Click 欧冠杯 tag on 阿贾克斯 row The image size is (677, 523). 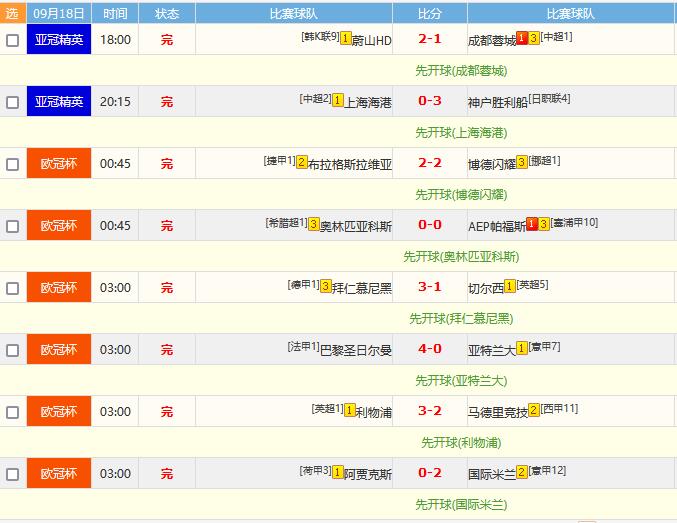[59, 473]
